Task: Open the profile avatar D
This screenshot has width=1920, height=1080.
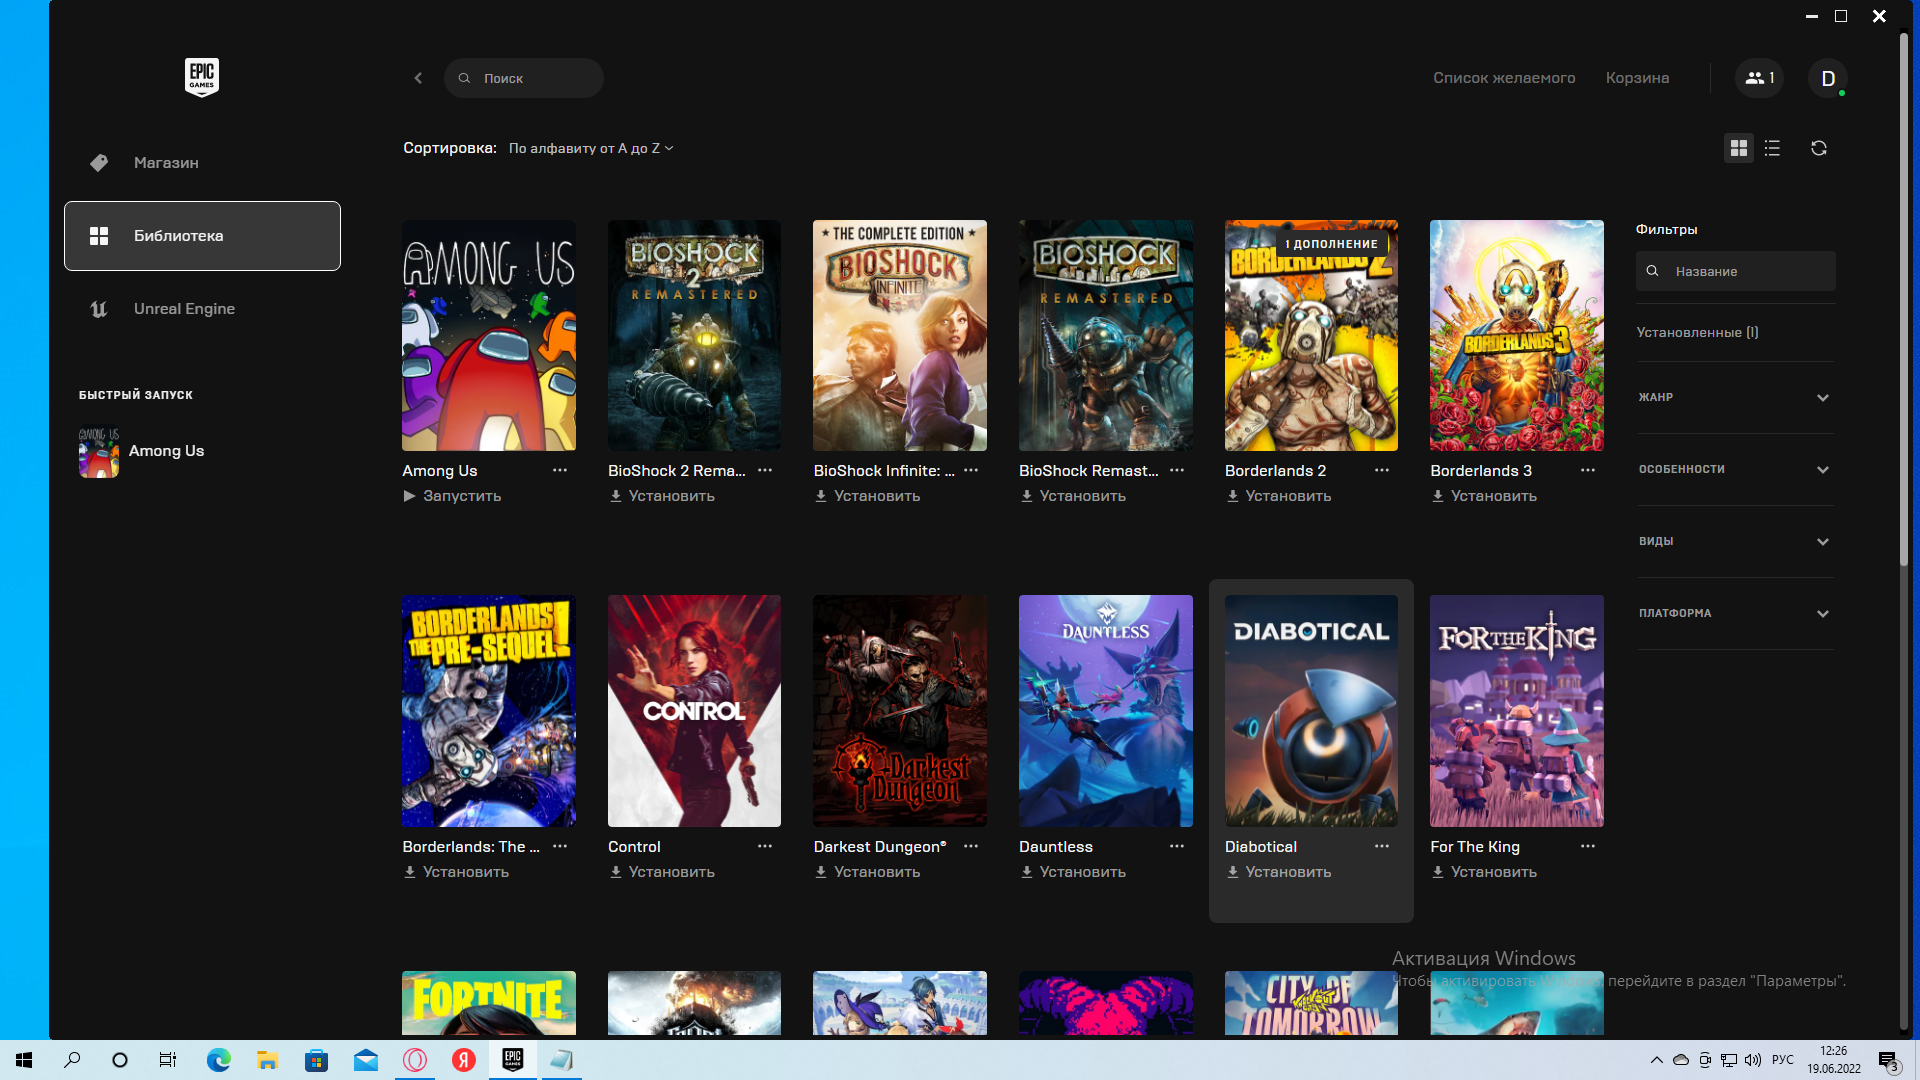Action: [x=1828, y=78]
